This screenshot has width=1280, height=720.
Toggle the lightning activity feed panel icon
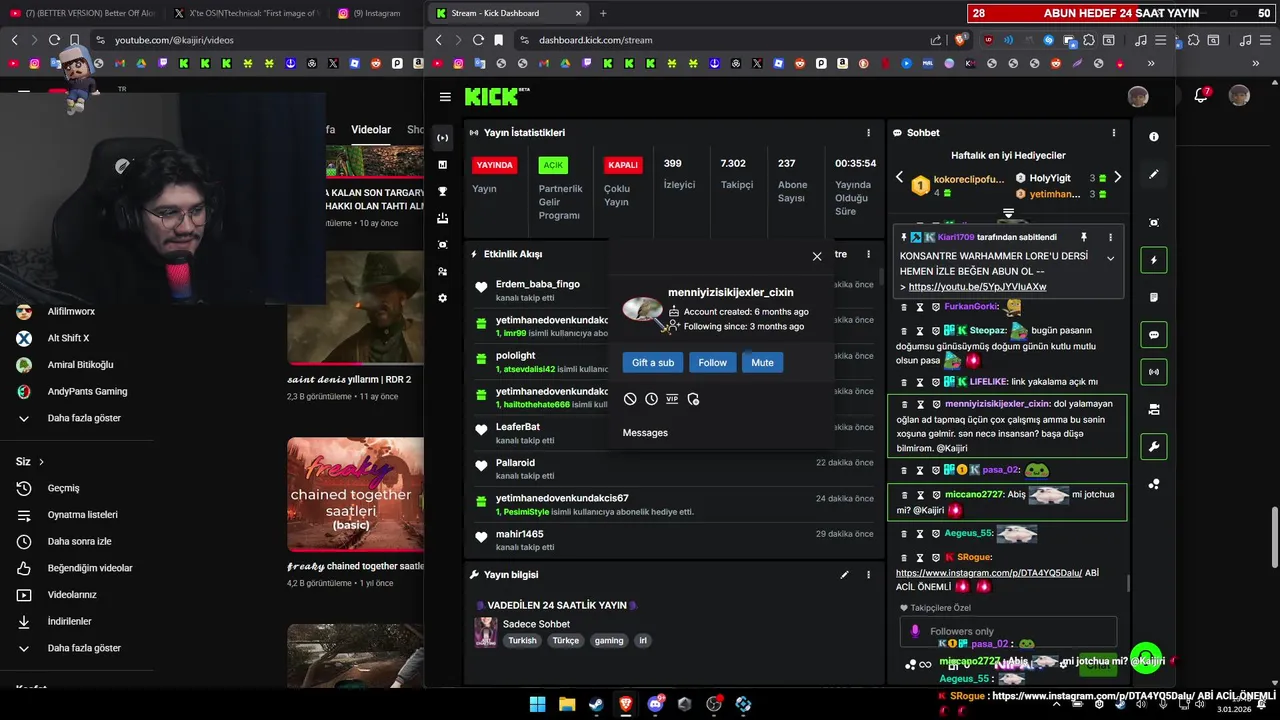click(x=1154, y=260)
